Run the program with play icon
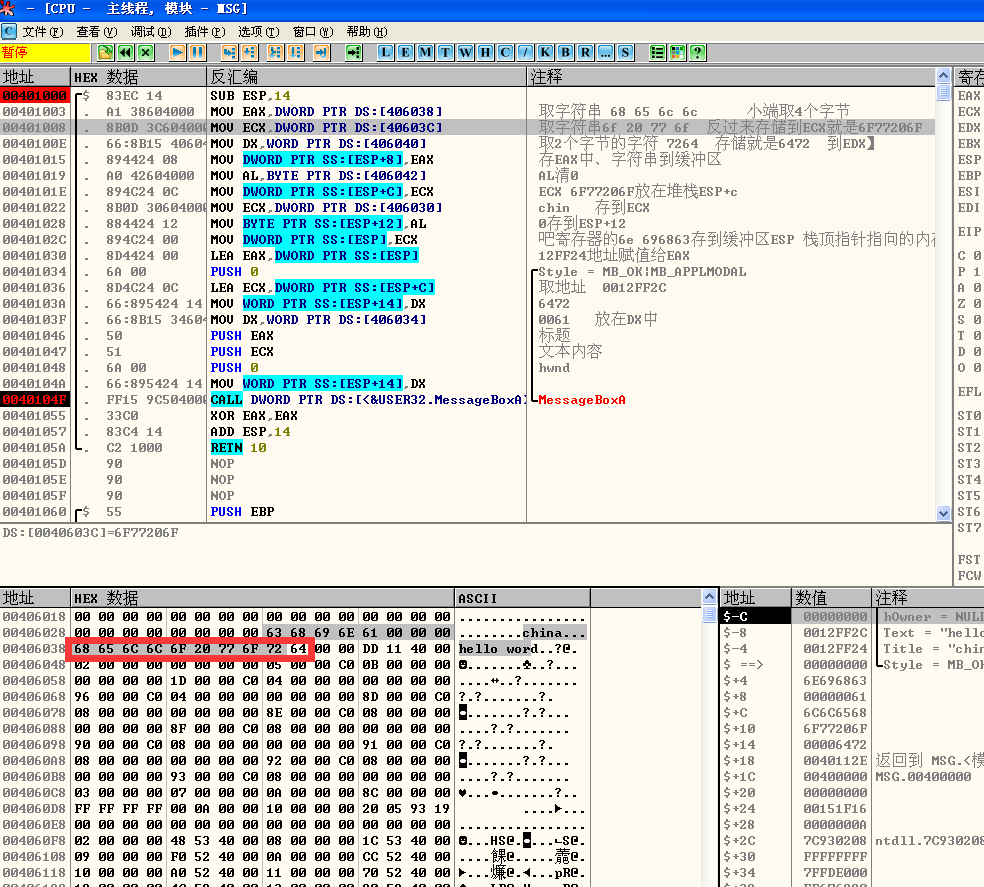 pyautogui.click(x=178, y=53)
